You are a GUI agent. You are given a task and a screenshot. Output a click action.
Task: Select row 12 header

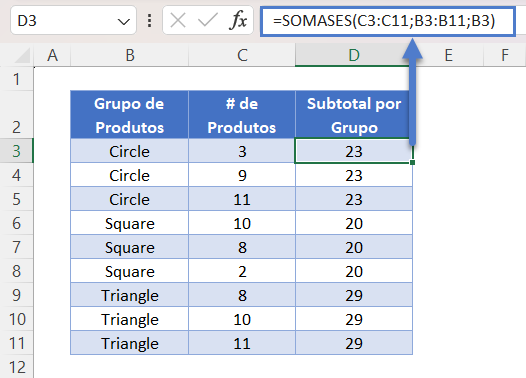coord(16,367)
